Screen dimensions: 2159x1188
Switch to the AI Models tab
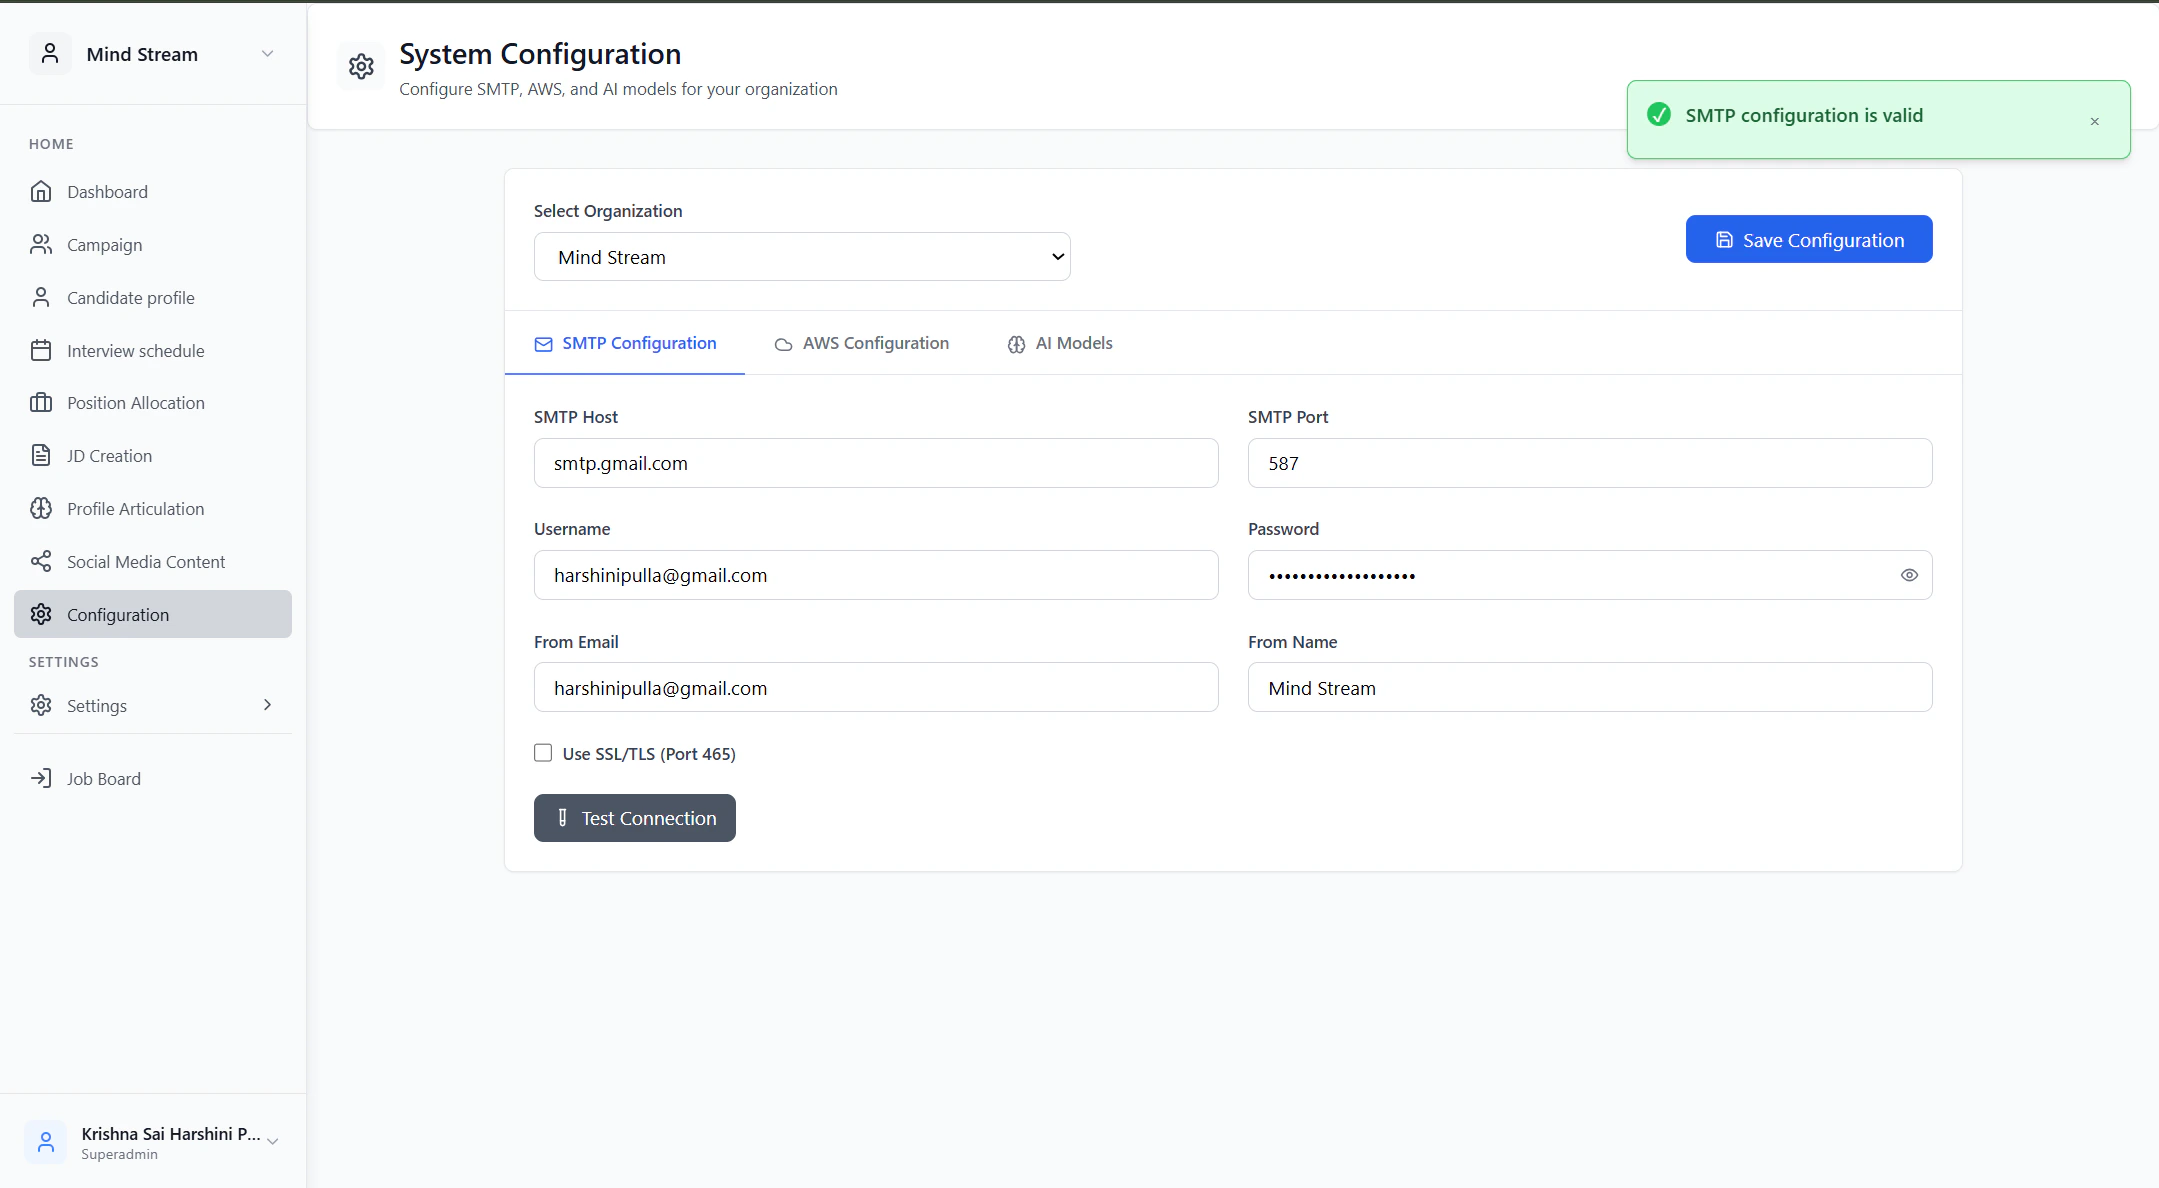1059,344
